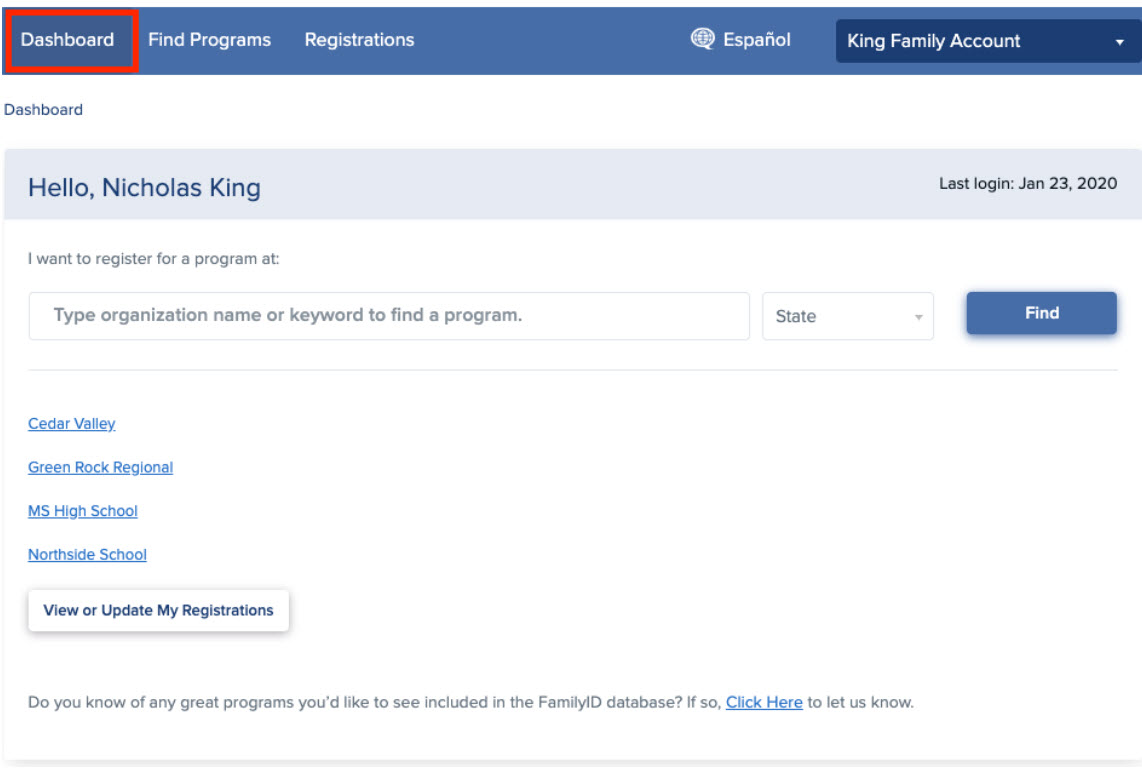Select the King Family Account name
The width and height of the screenshot is (1142, 772).
click(x=934, y=42)
